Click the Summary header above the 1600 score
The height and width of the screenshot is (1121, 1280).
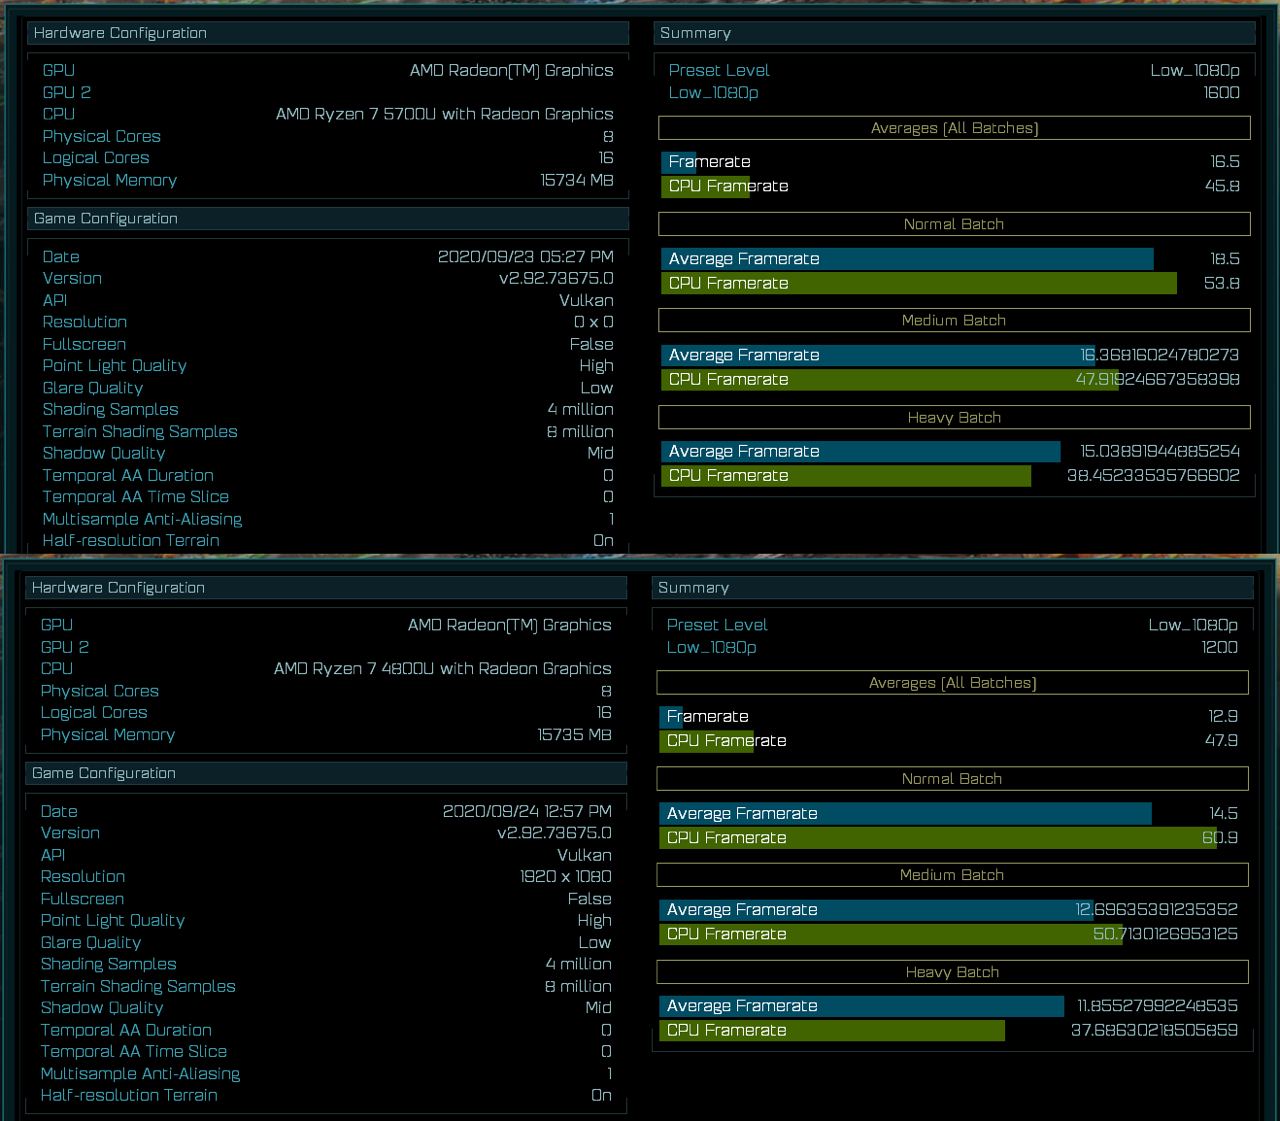coord(954,33)
